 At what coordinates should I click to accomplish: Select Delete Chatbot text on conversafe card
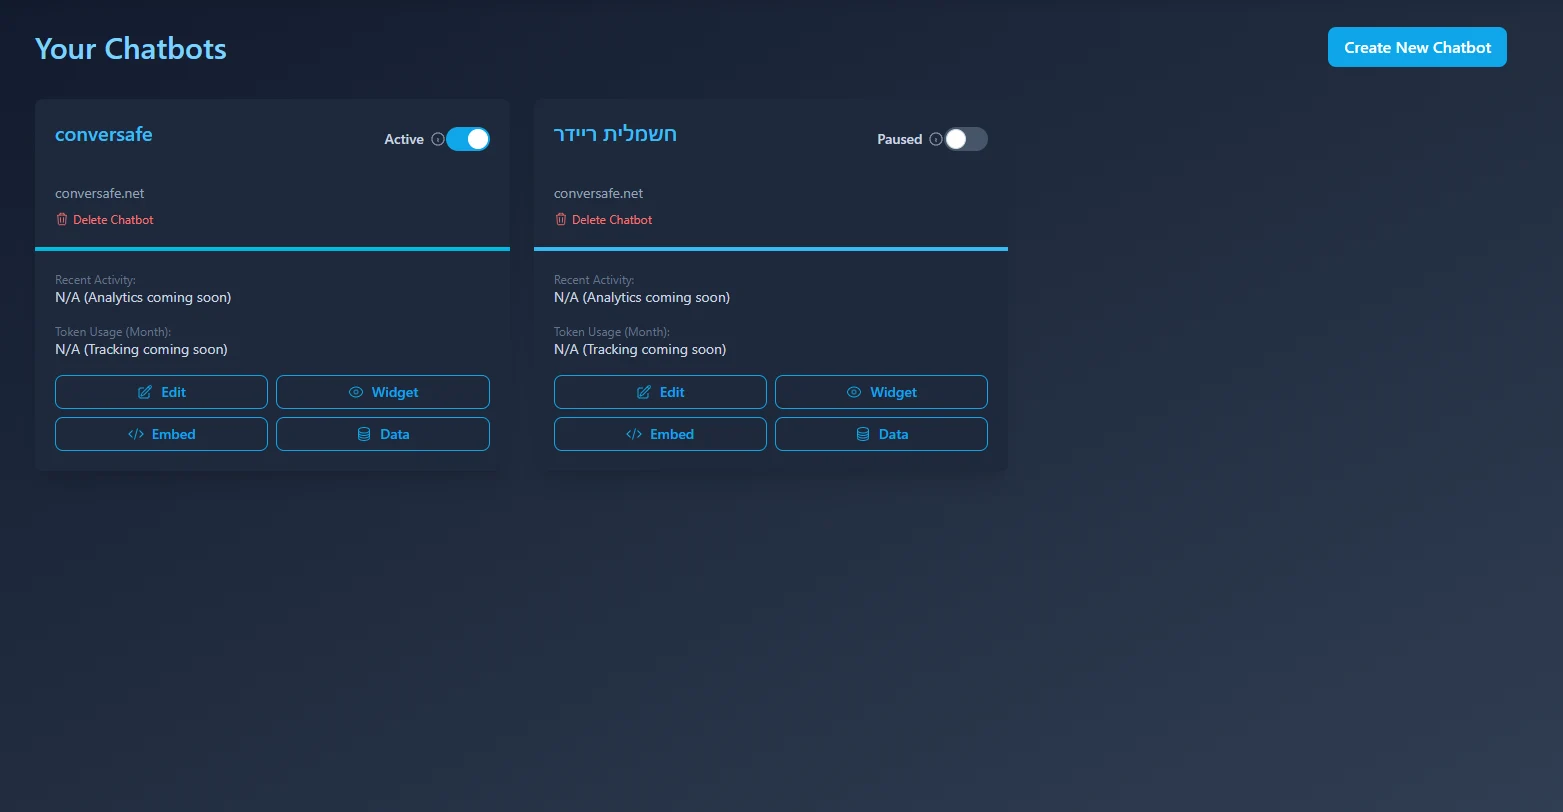click(113, 219)
